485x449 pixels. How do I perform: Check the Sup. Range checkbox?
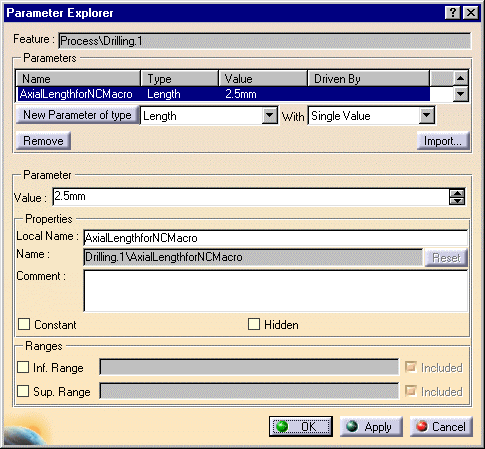point(23,391)
